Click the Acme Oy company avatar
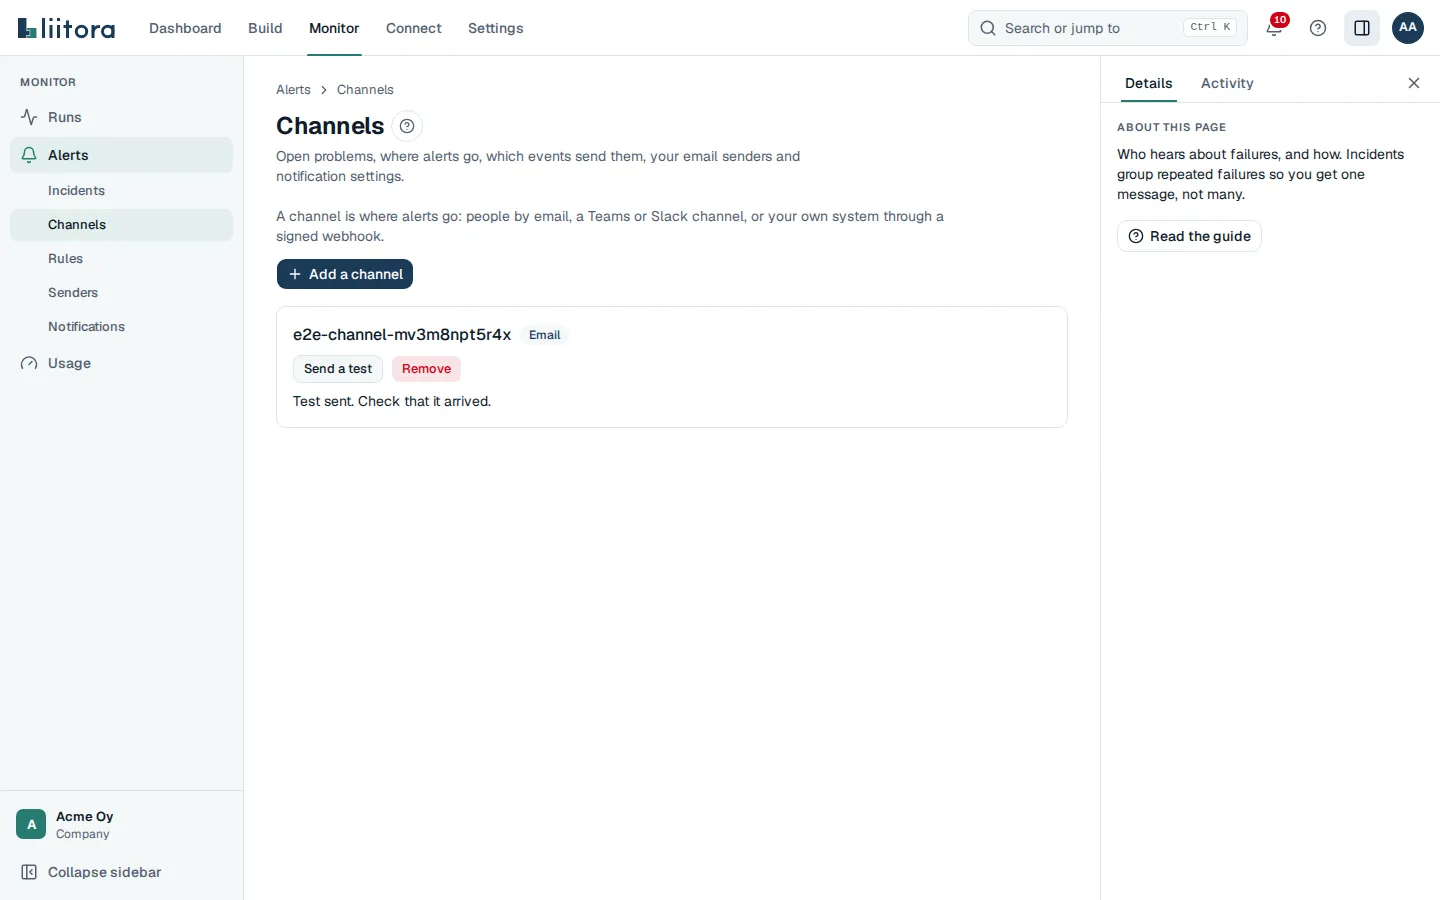The image size is (1440, 900). [x=31, y=825]
